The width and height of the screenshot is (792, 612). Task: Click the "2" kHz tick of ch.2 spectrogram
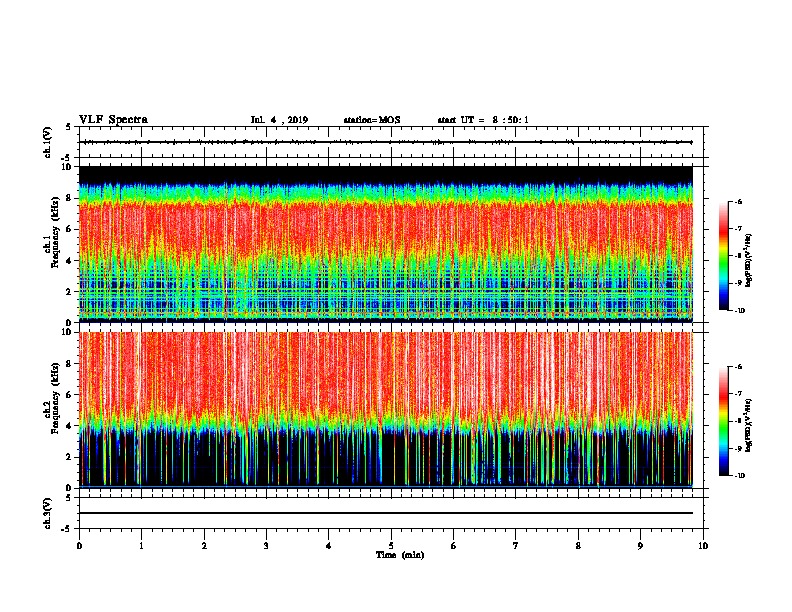pos(69,457)
